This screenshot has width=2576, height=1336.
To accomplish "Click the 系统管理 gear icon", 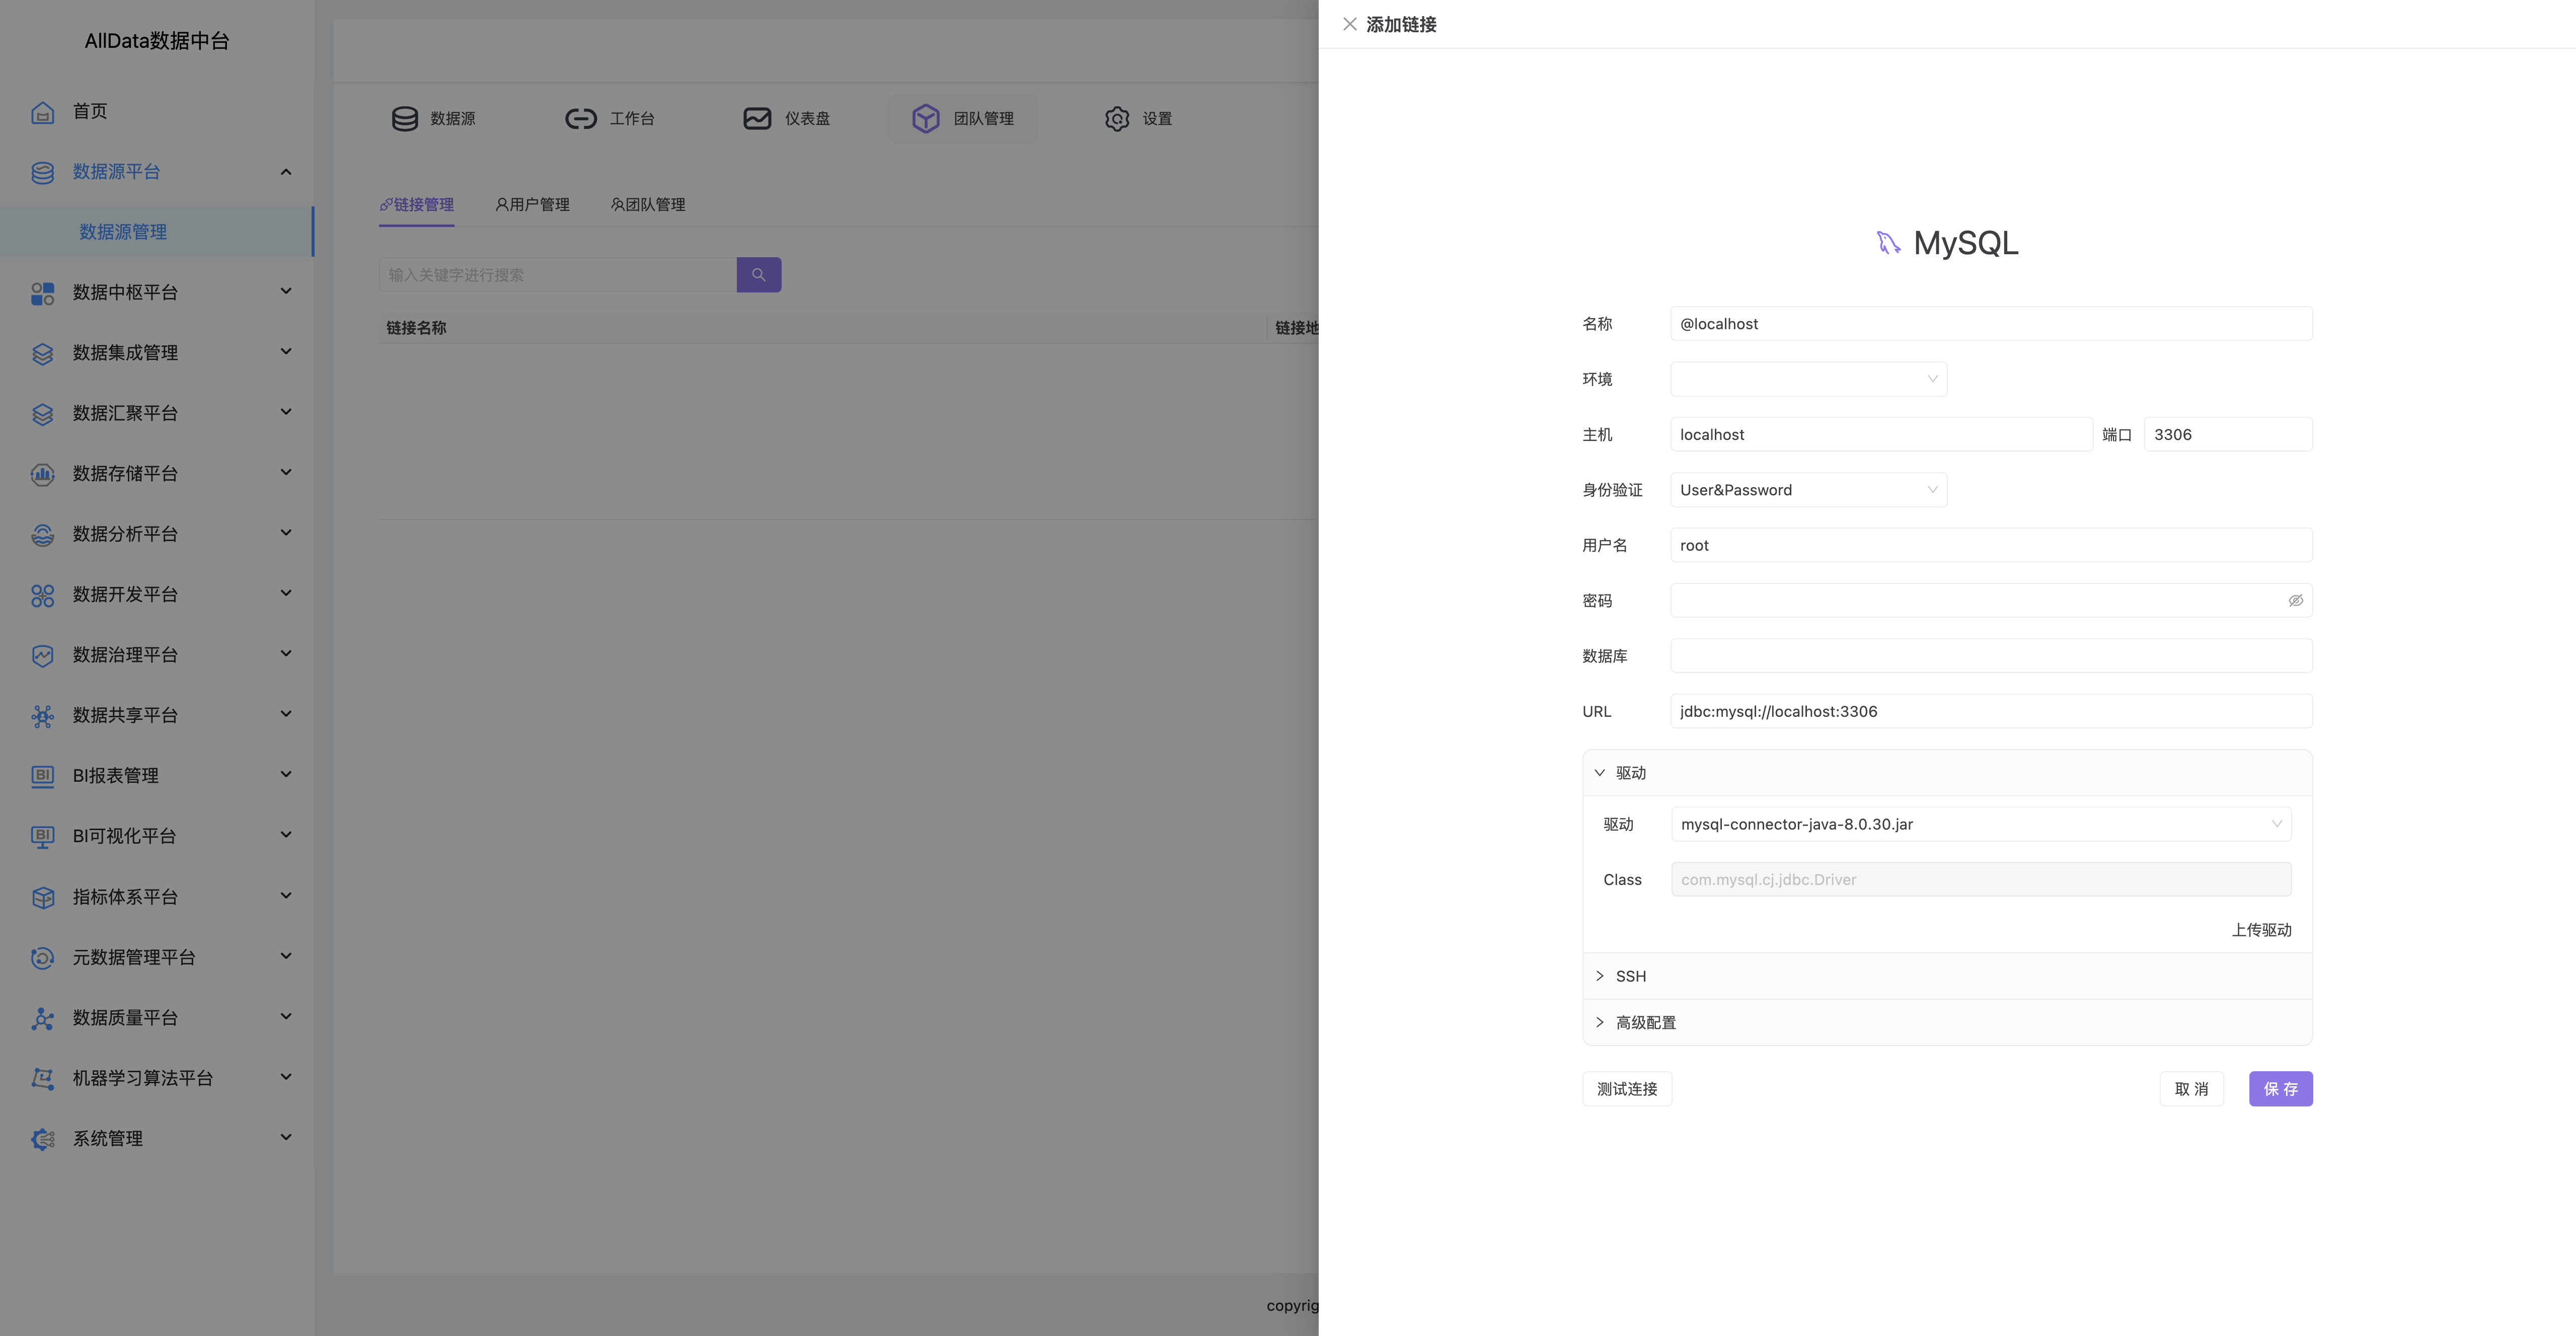I will tap(42, 1139).
